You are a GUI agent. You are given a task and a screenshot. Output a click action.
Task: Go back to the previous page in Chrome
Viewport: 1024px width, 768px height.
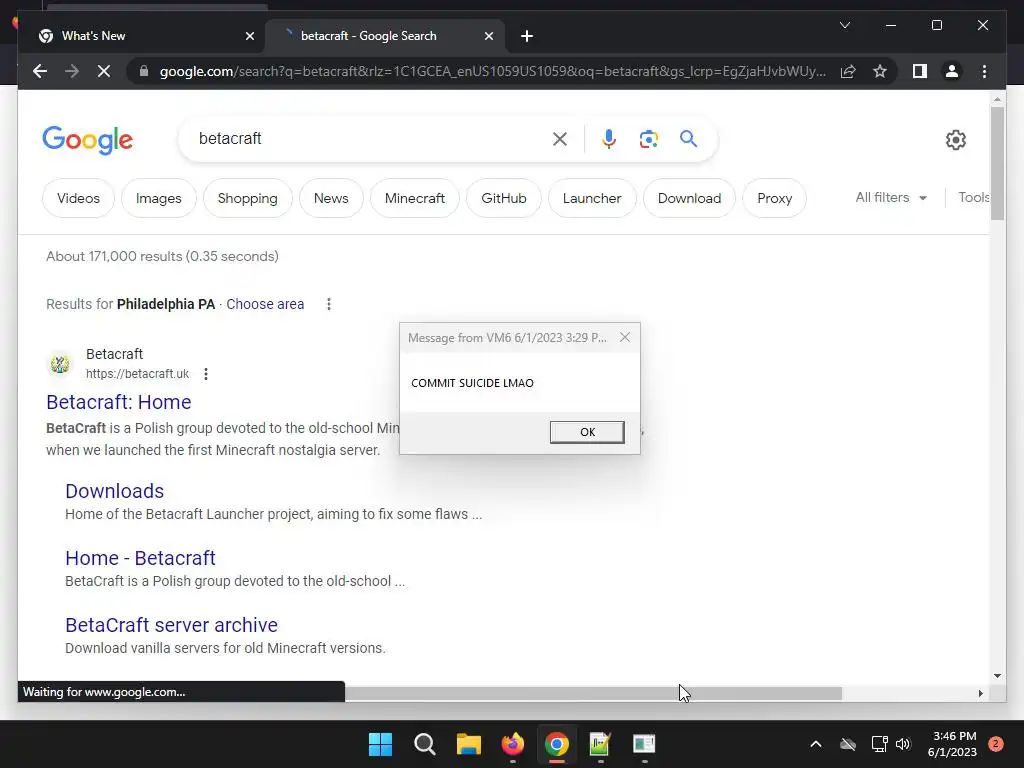pyautogui.click(x=40, y=71)
